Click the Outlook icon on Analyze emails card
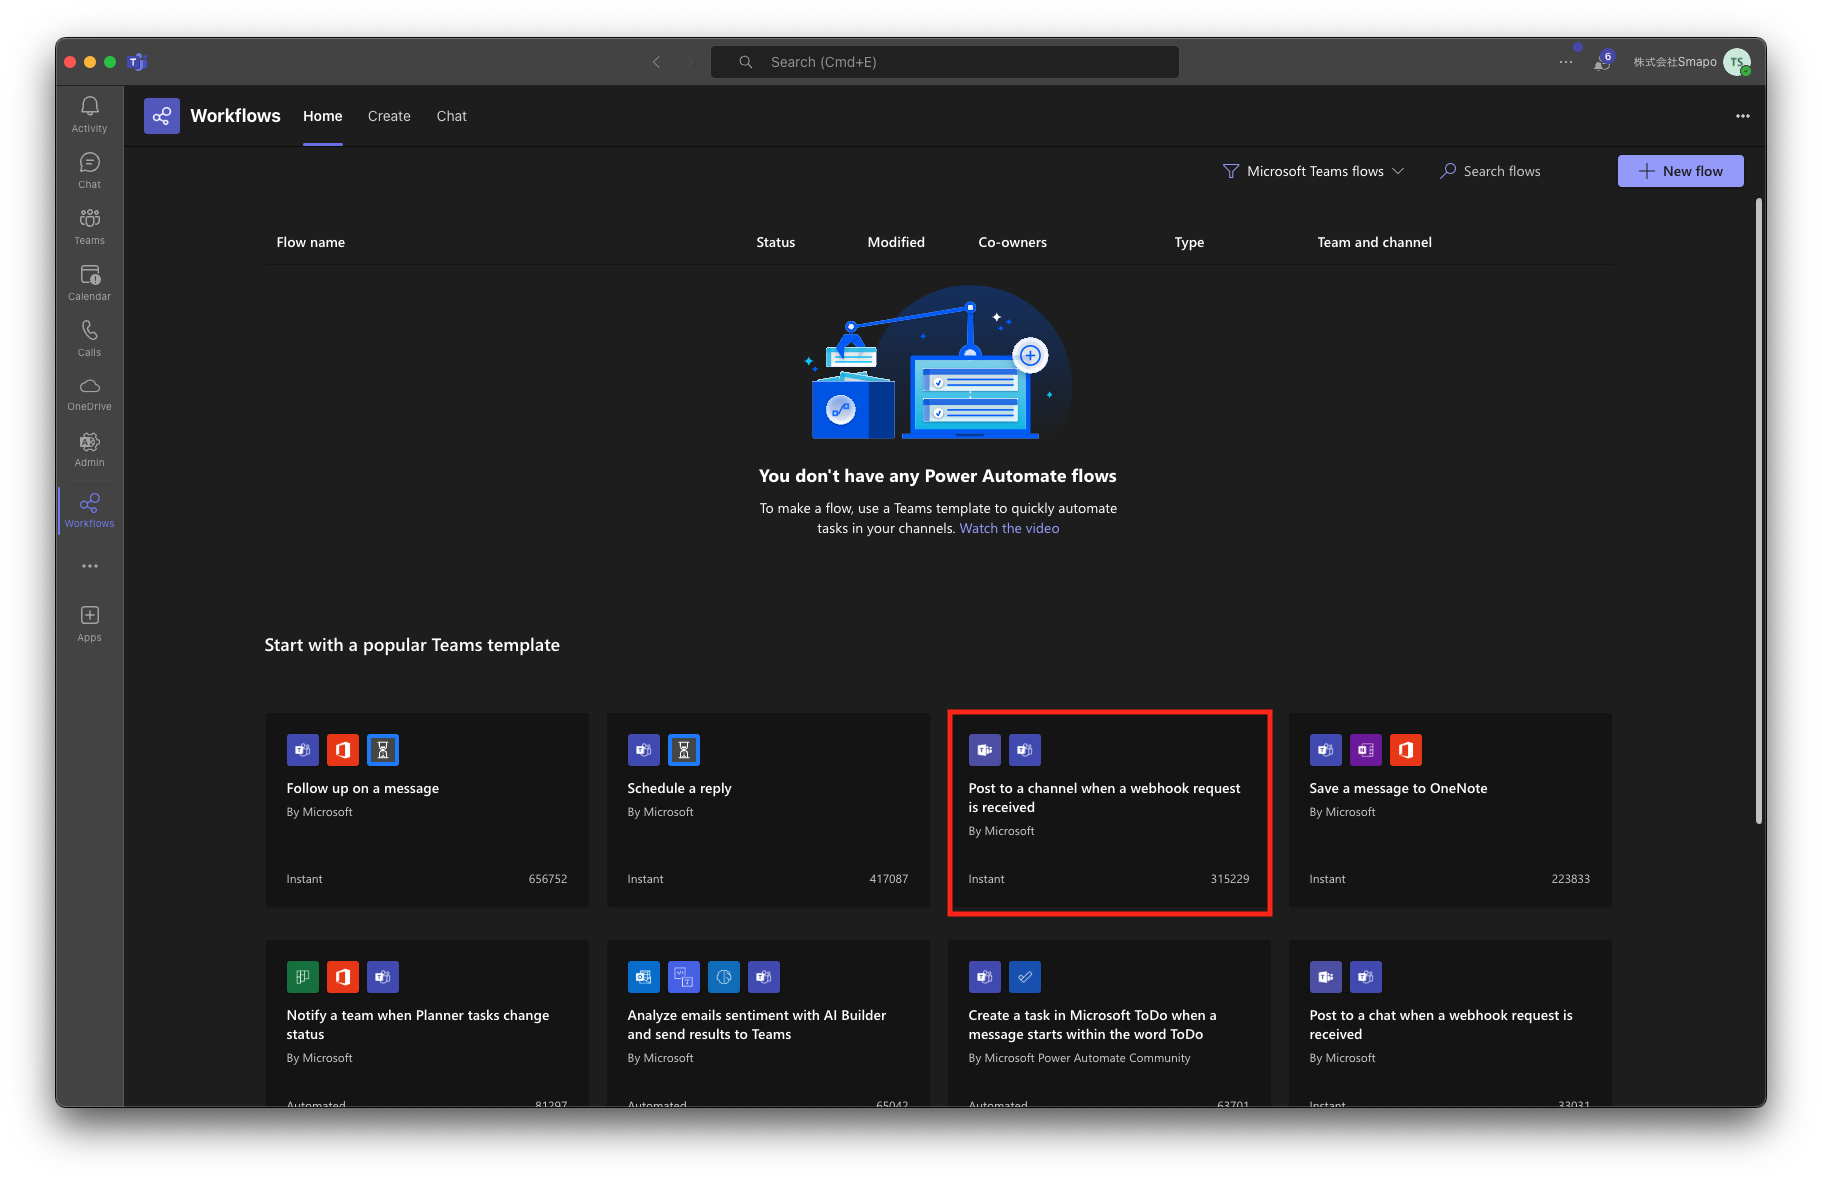The height and width of the screenshot is (1181, 1822). (x=644, y=977)
